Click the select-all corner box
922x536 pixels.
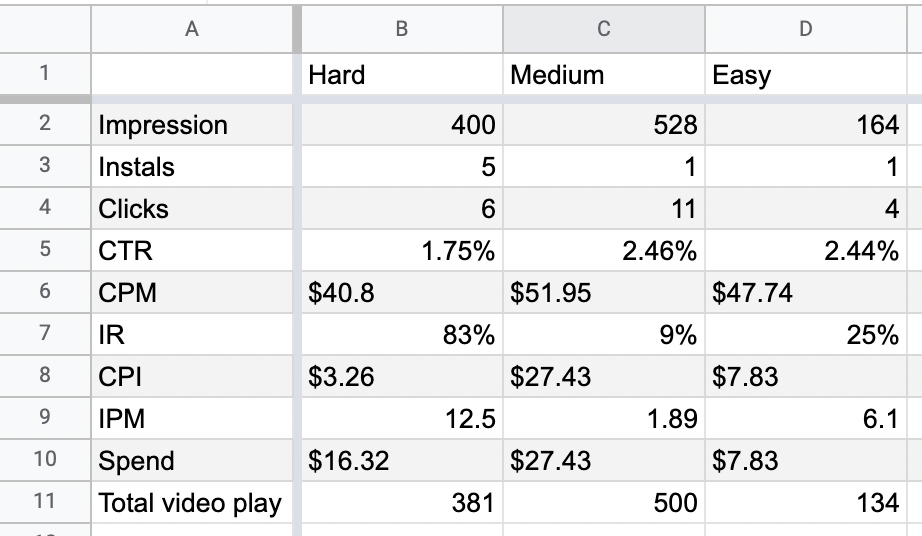[x=44, y=29]
